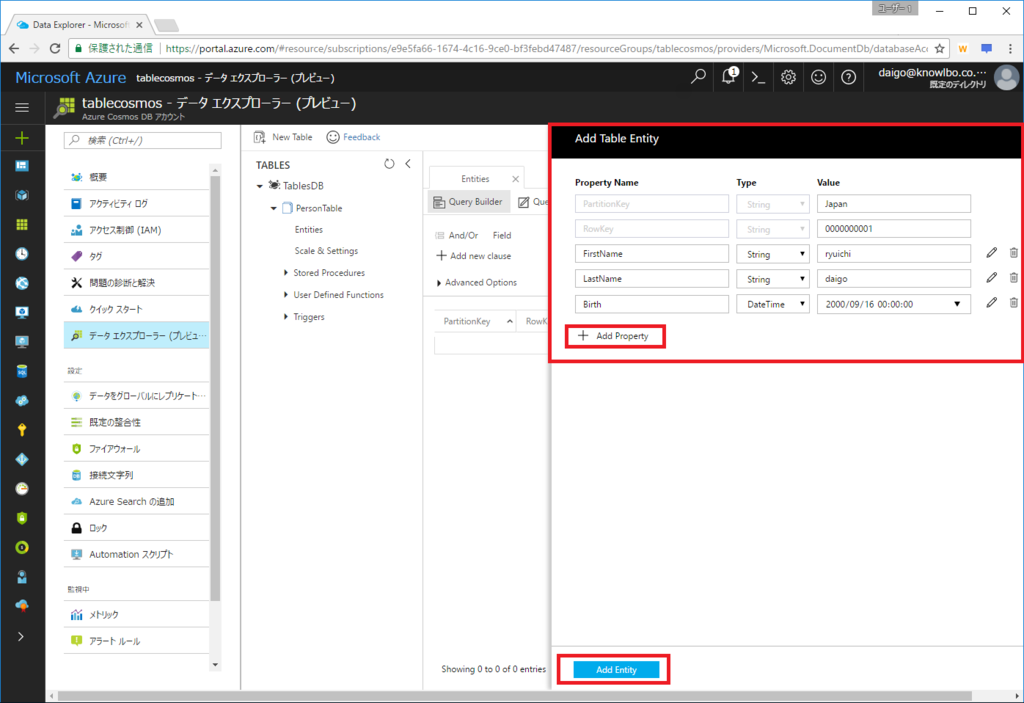Viewport: 1024px width, 703px height.
Task: Click the SQL database icon in sidebar
Action: point(22,371)
